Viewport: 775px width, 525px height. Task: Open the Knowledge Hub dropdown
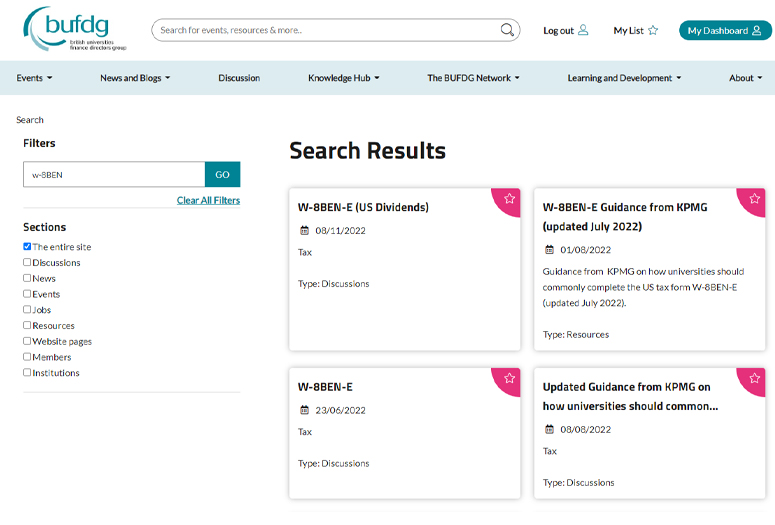coord(343,78)
